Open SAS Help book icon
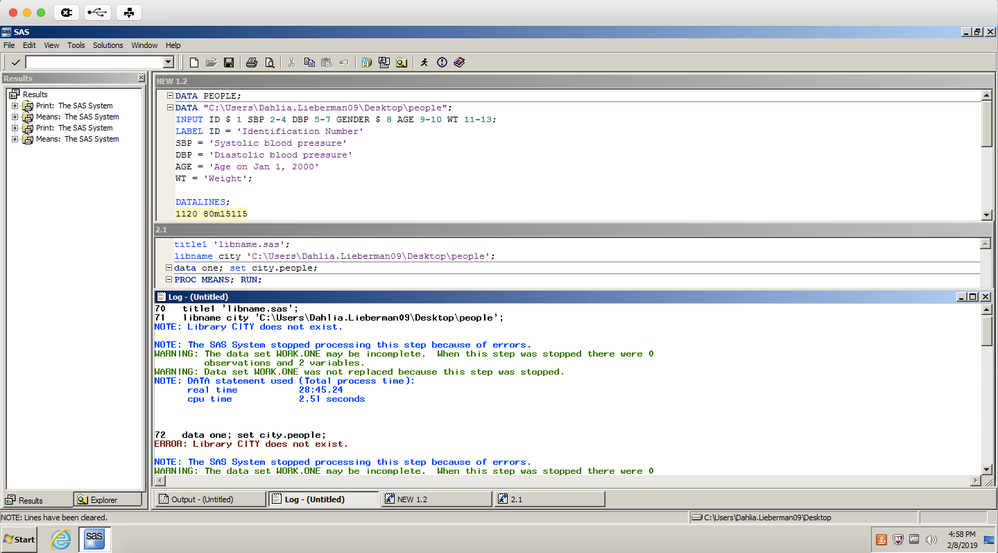This screenshot has height=553, width=998. click(x=459, y=62)
